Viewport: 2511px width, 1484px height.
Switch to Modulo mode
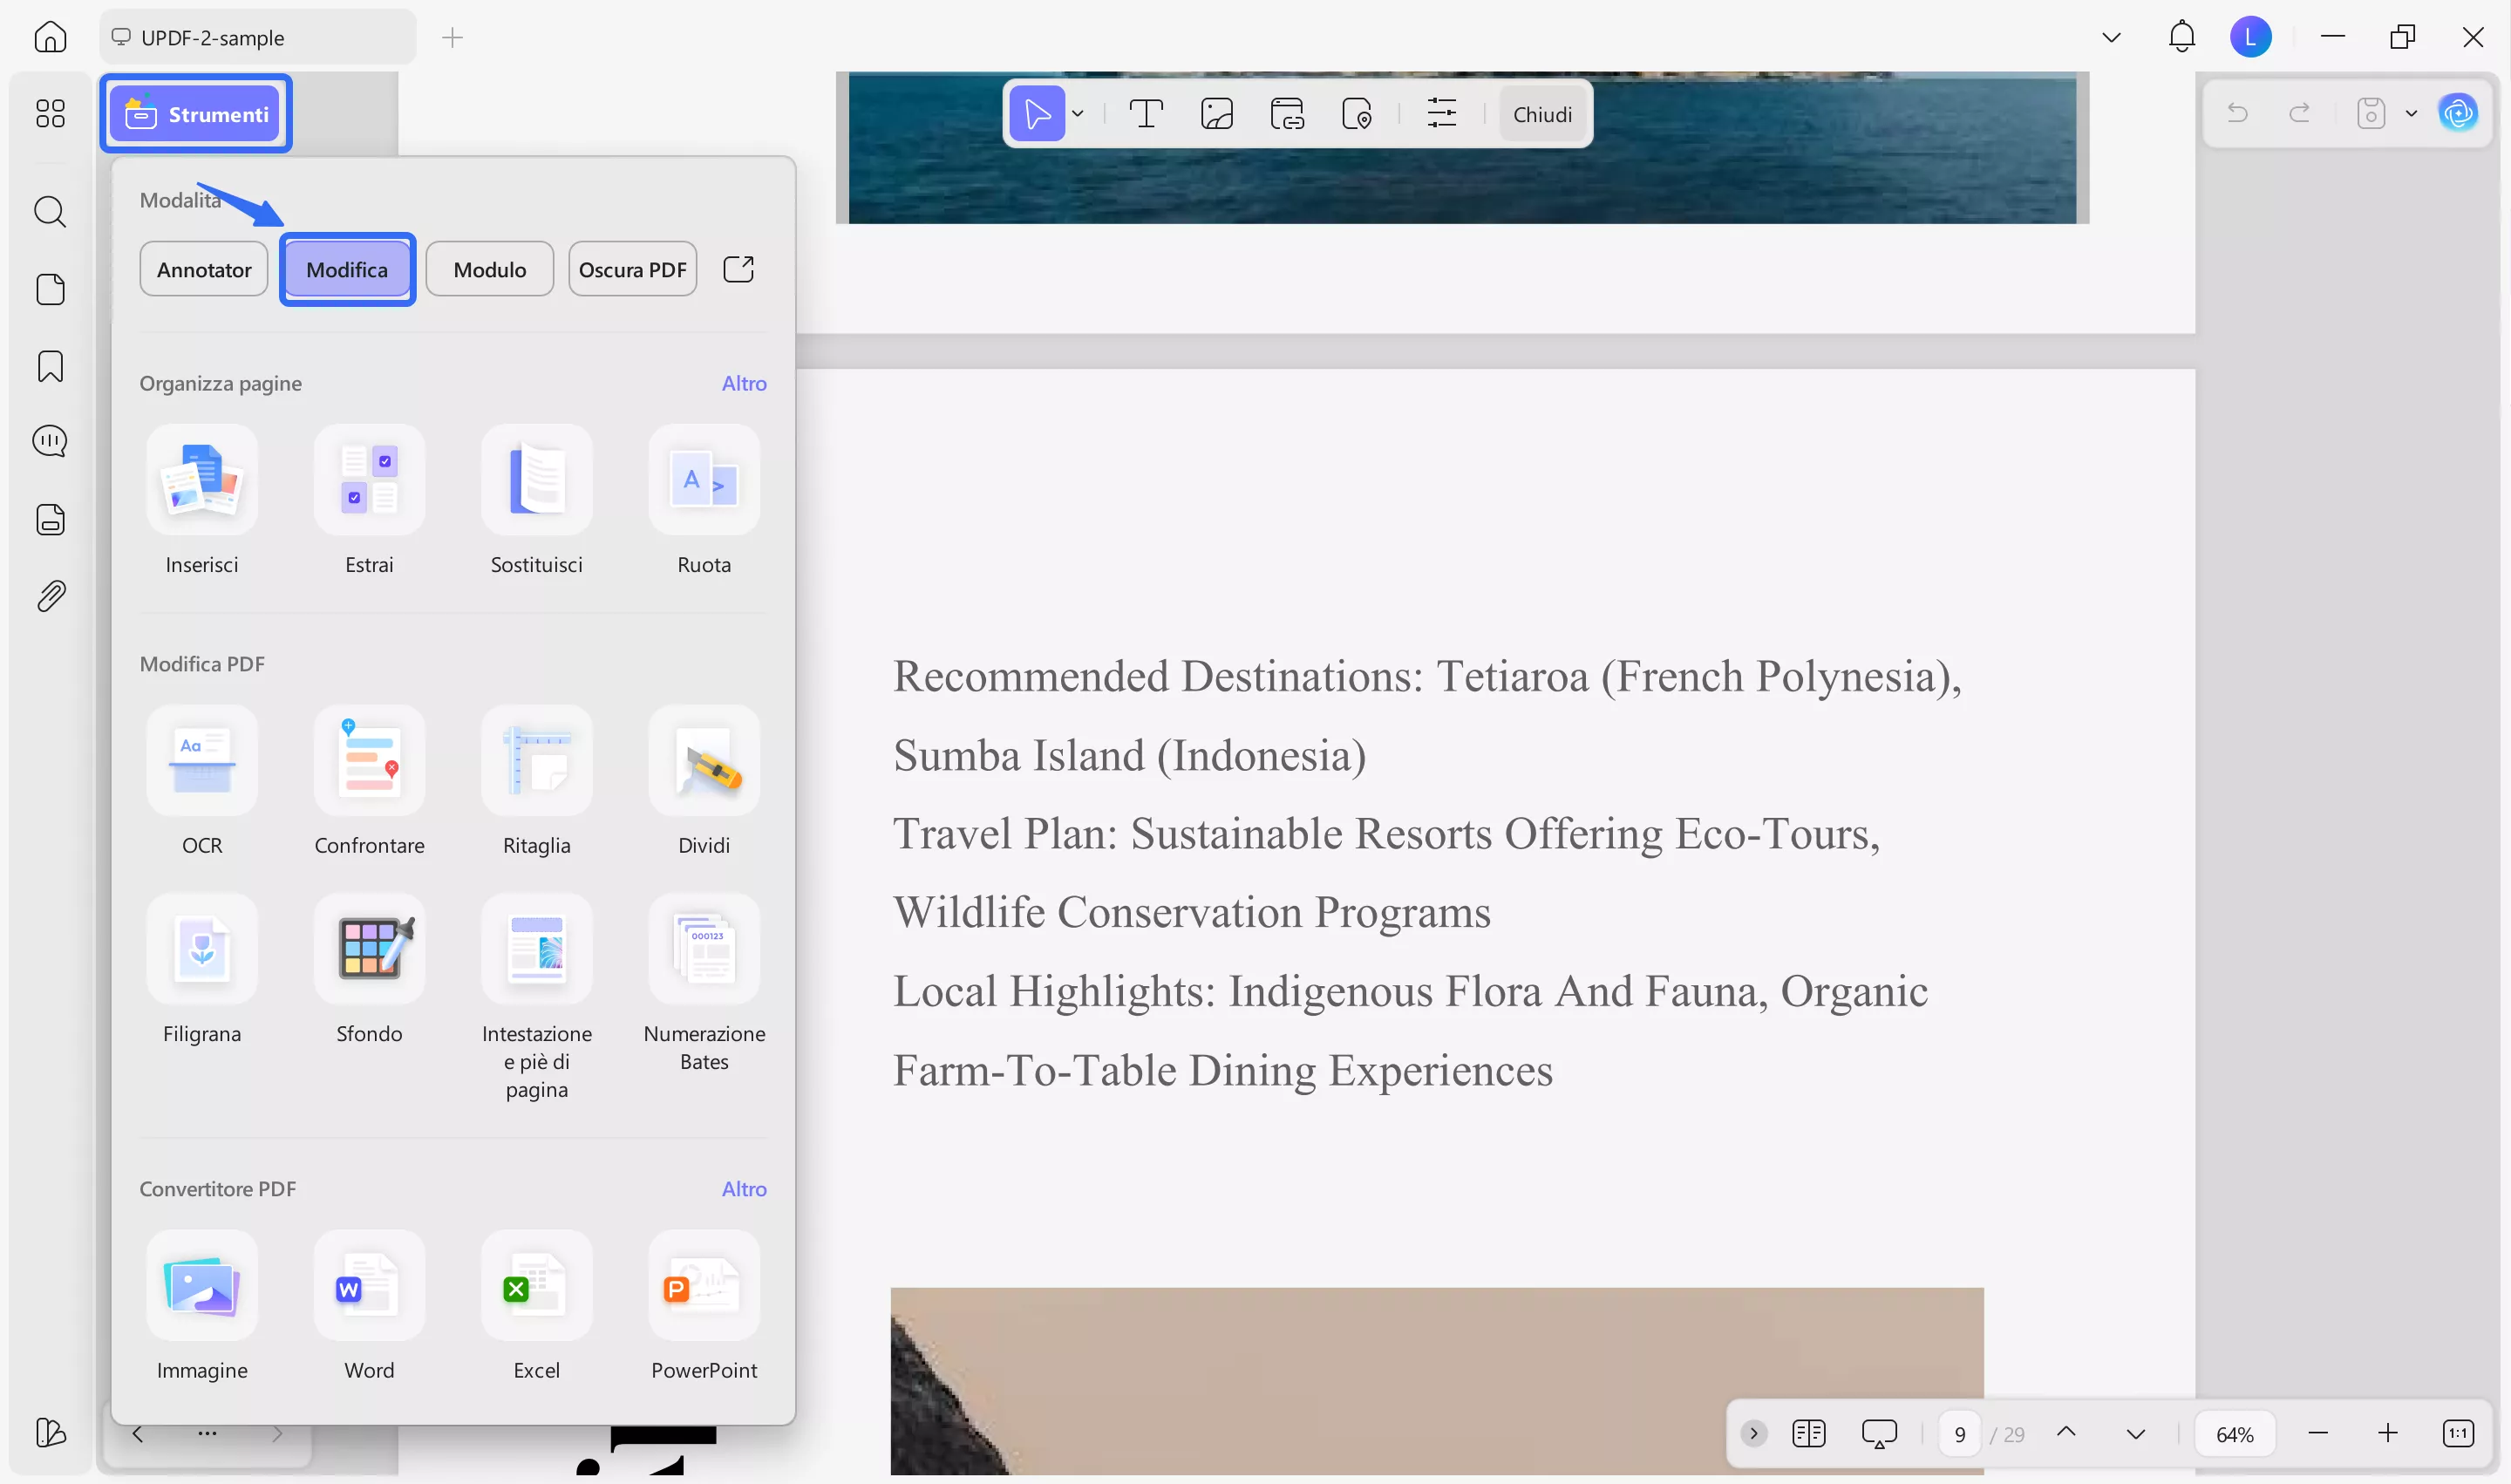coord(489,270)
